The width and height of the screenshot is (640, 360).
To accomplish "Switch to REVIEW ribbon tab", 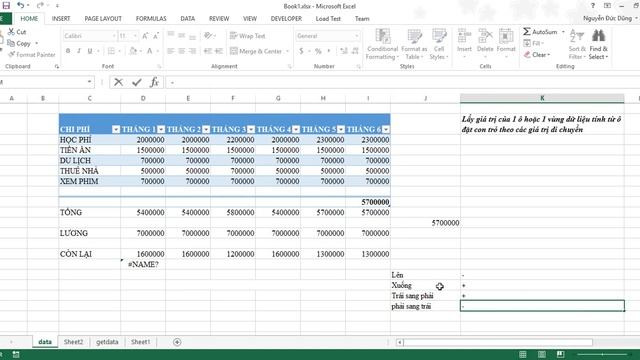I will [219, 19].
